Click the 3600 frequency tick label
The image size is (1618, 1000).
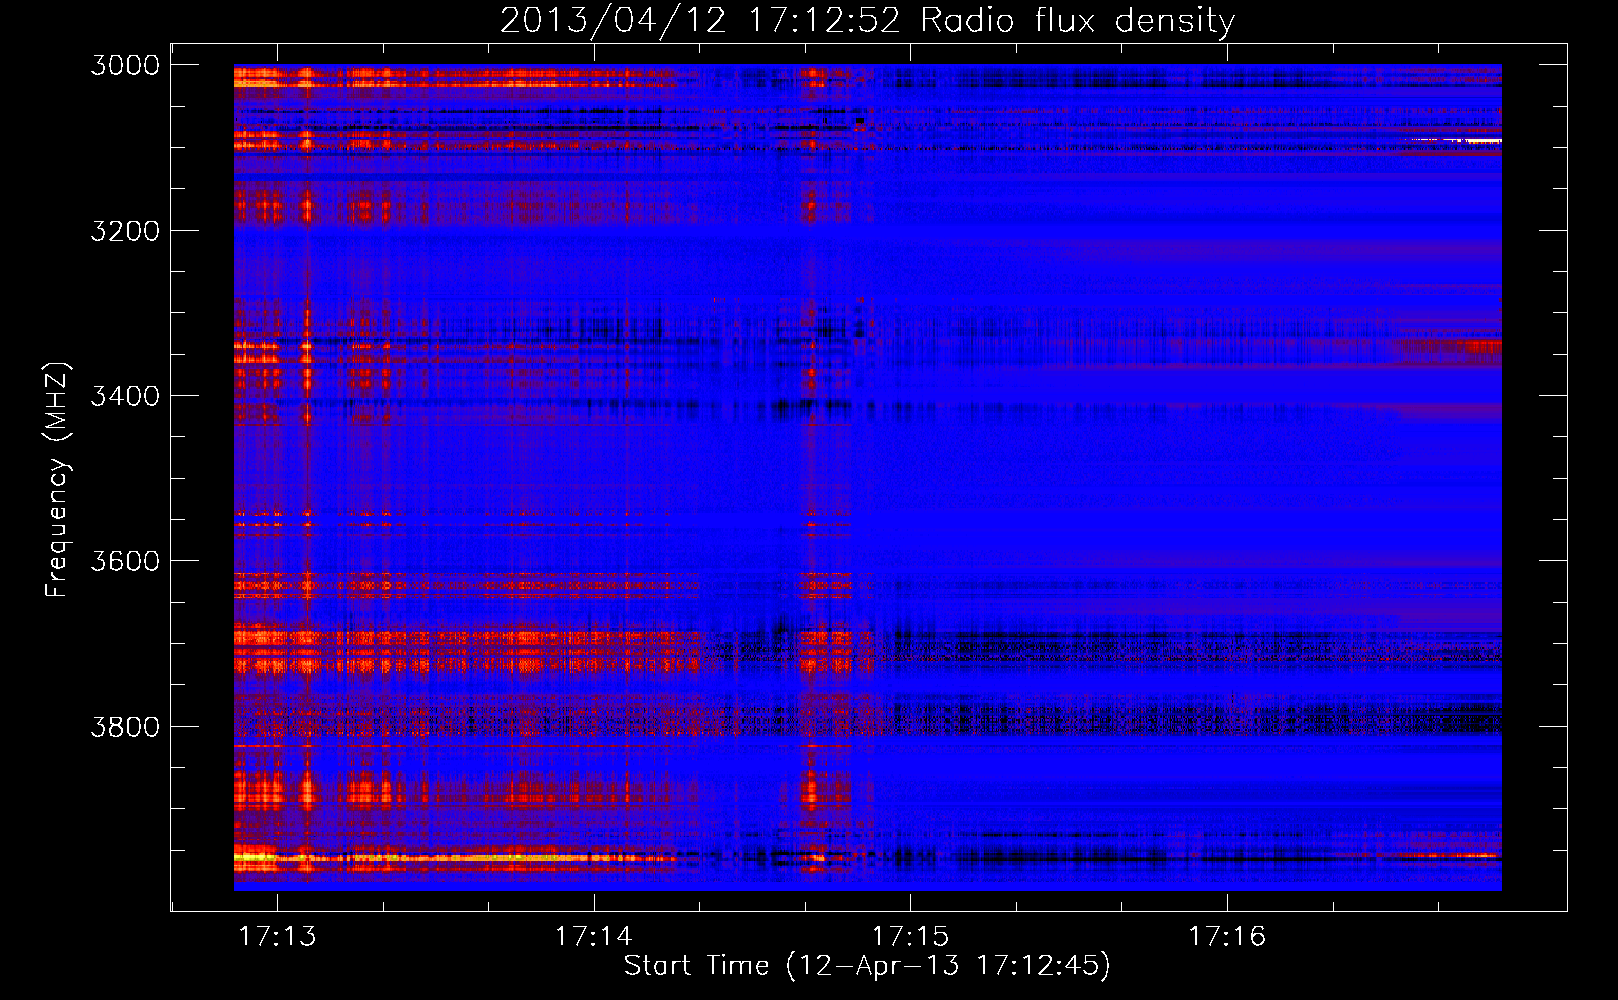pos(125,561)
